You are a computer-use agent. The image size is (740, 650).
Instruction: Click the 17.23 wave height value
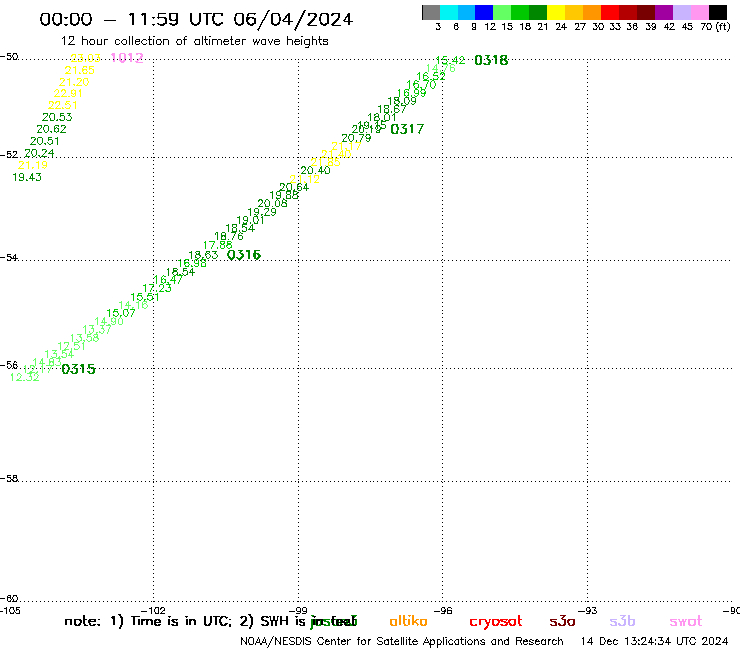point(157,288)
